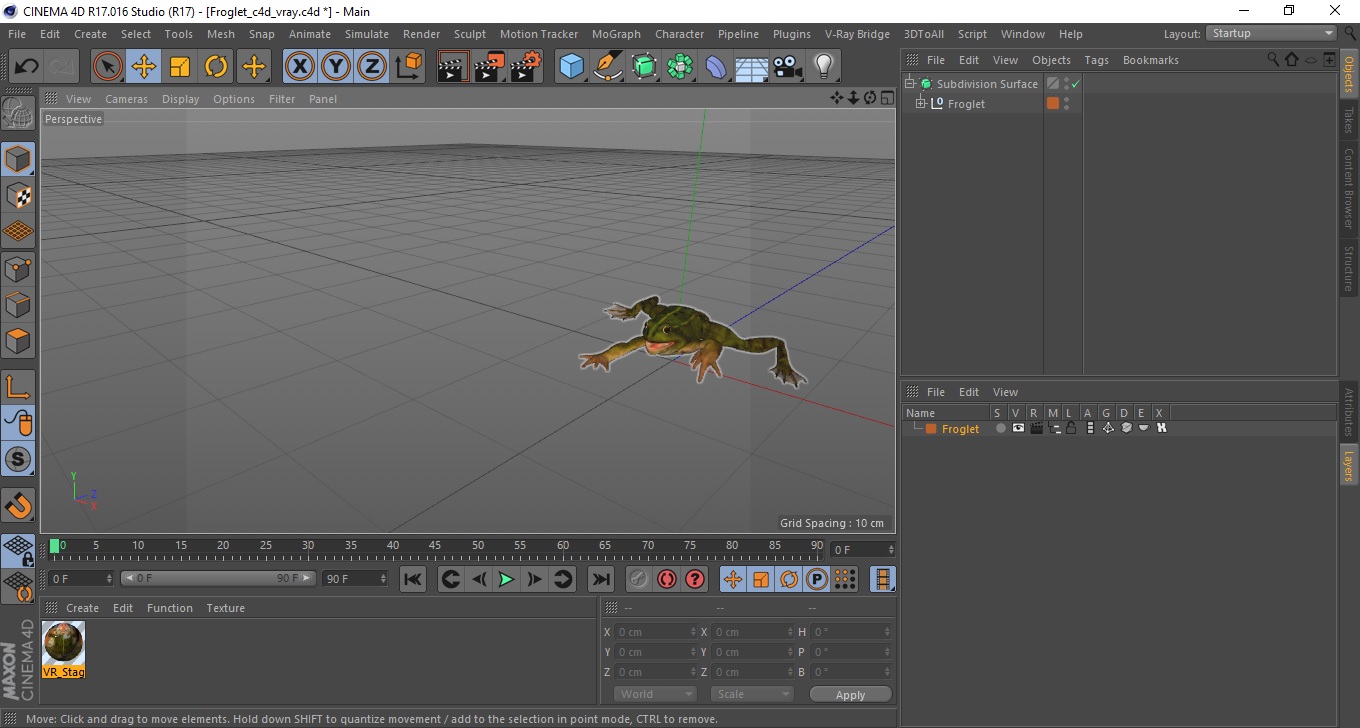Toggle X-axis lock
This screenshot has width=1360, height=728.
point(300,67)
